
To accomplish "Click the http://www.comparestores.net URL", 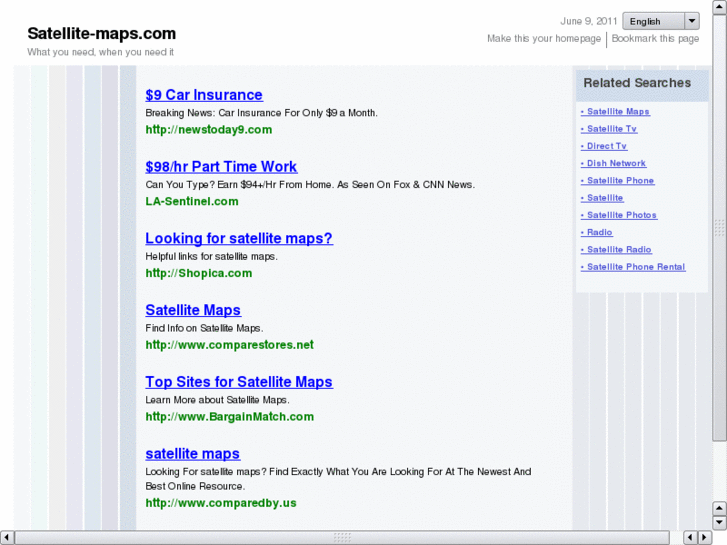I will coord(230,345).
